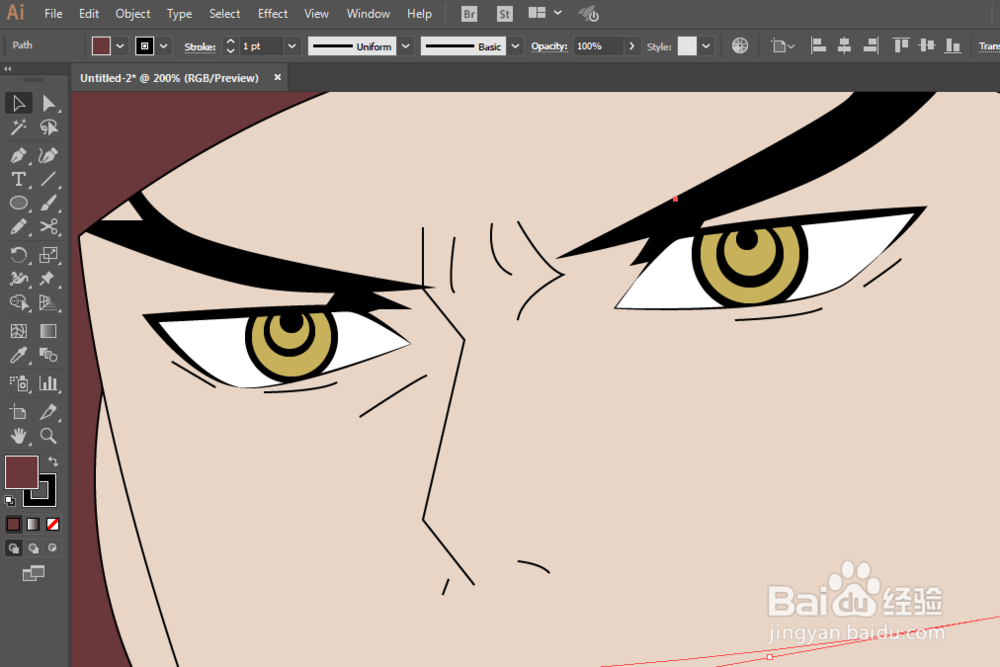Open the File menu
Viewport: 1000px width, 667px height.
tap(53, 13)
